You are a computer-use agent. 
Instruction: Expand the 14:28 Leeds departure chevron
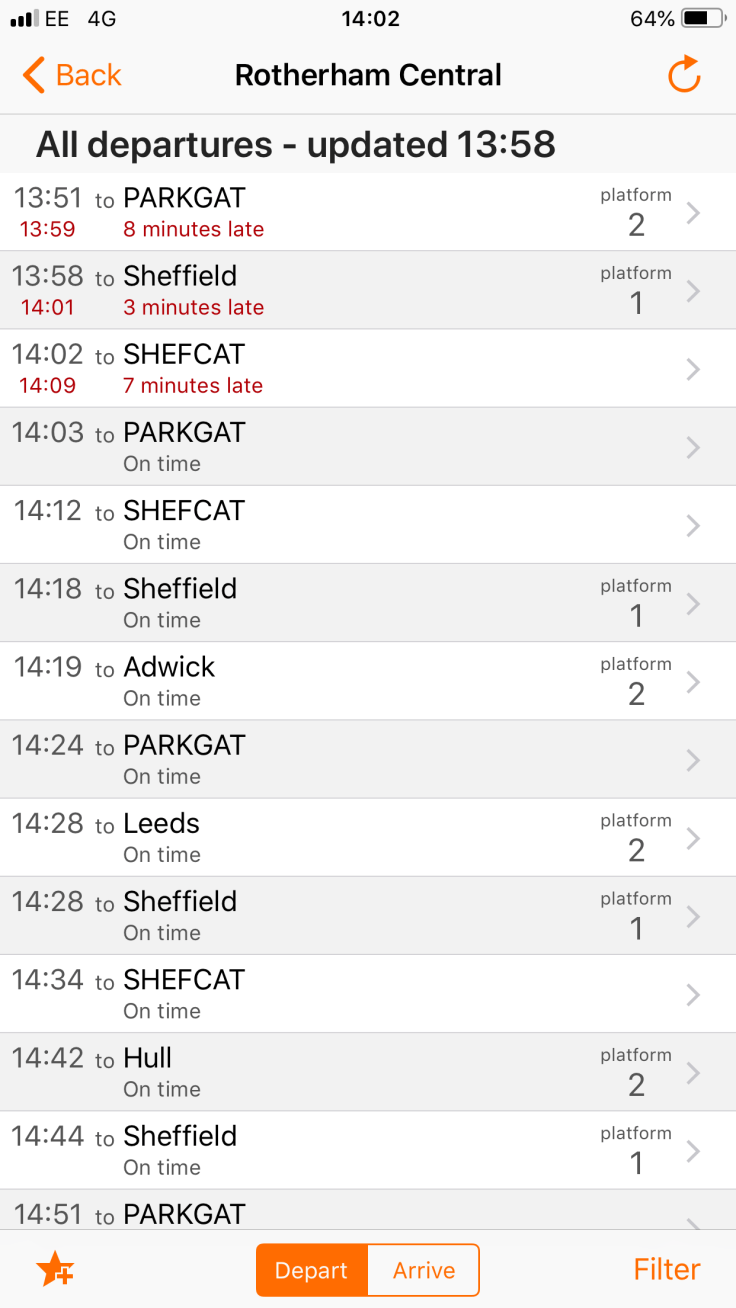[x=693, y=838]
